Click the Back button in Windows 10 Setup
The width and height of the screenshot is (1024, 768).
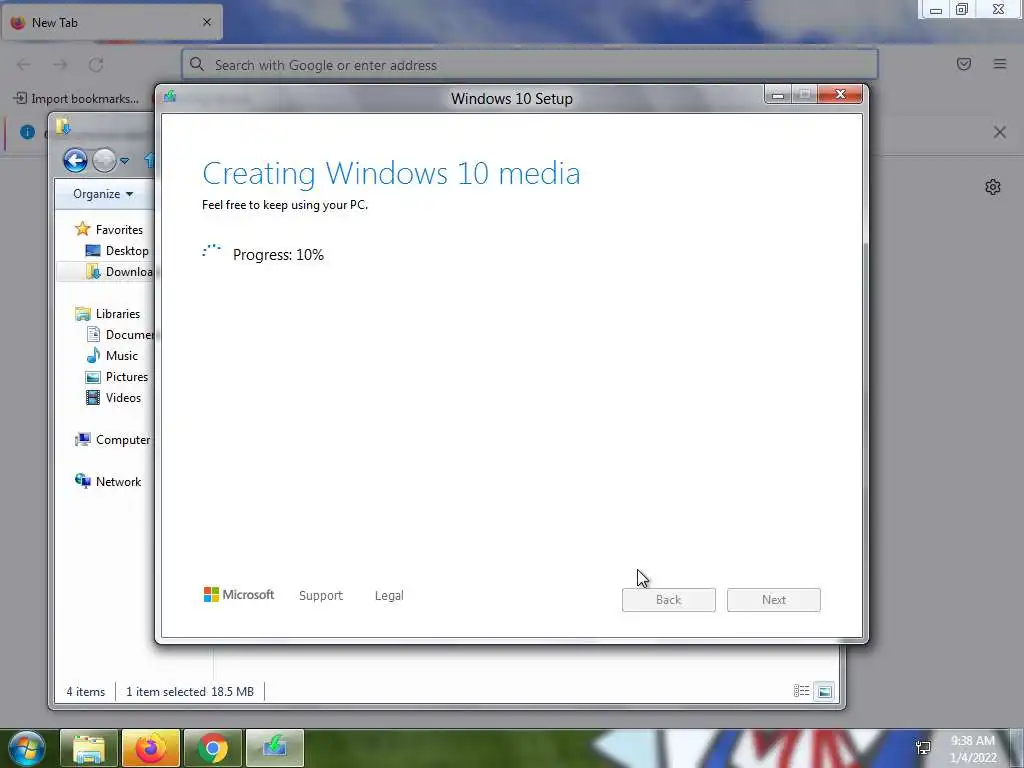tap(668, 600)
